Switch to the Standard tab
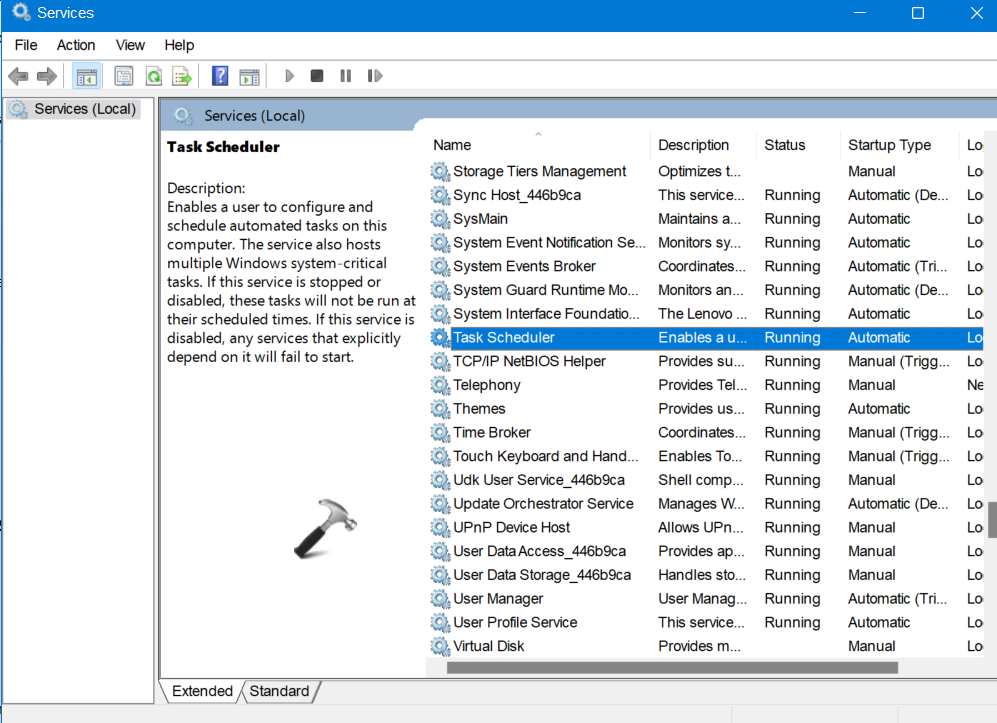The width and height of the screenshot is (997, 723). coord(279,691)
